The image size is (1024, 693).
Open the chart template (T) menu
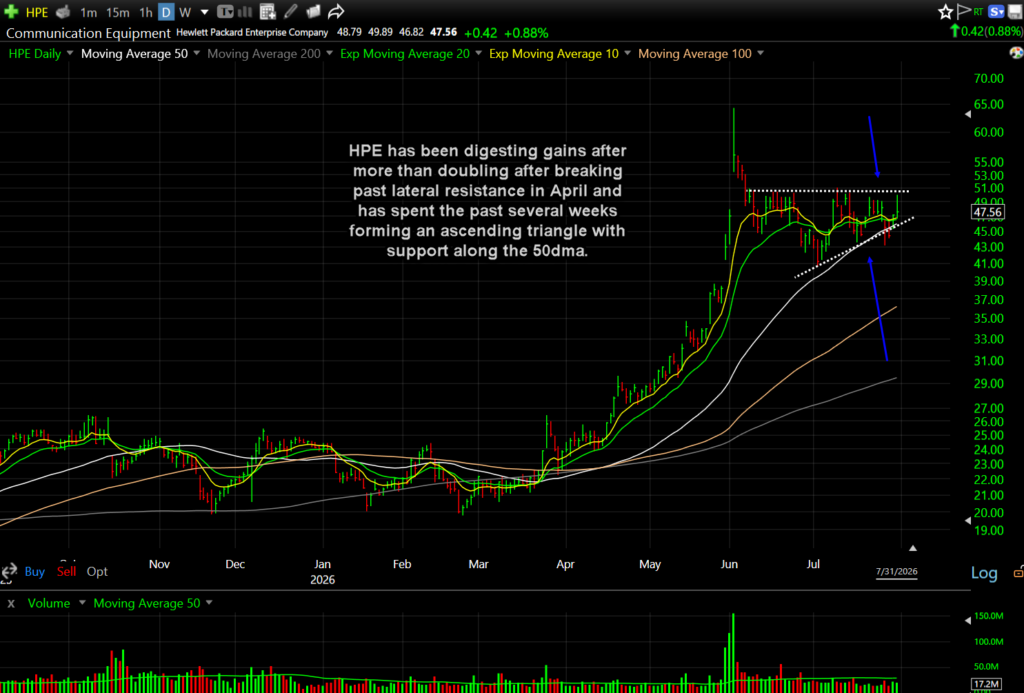[225, 12]
